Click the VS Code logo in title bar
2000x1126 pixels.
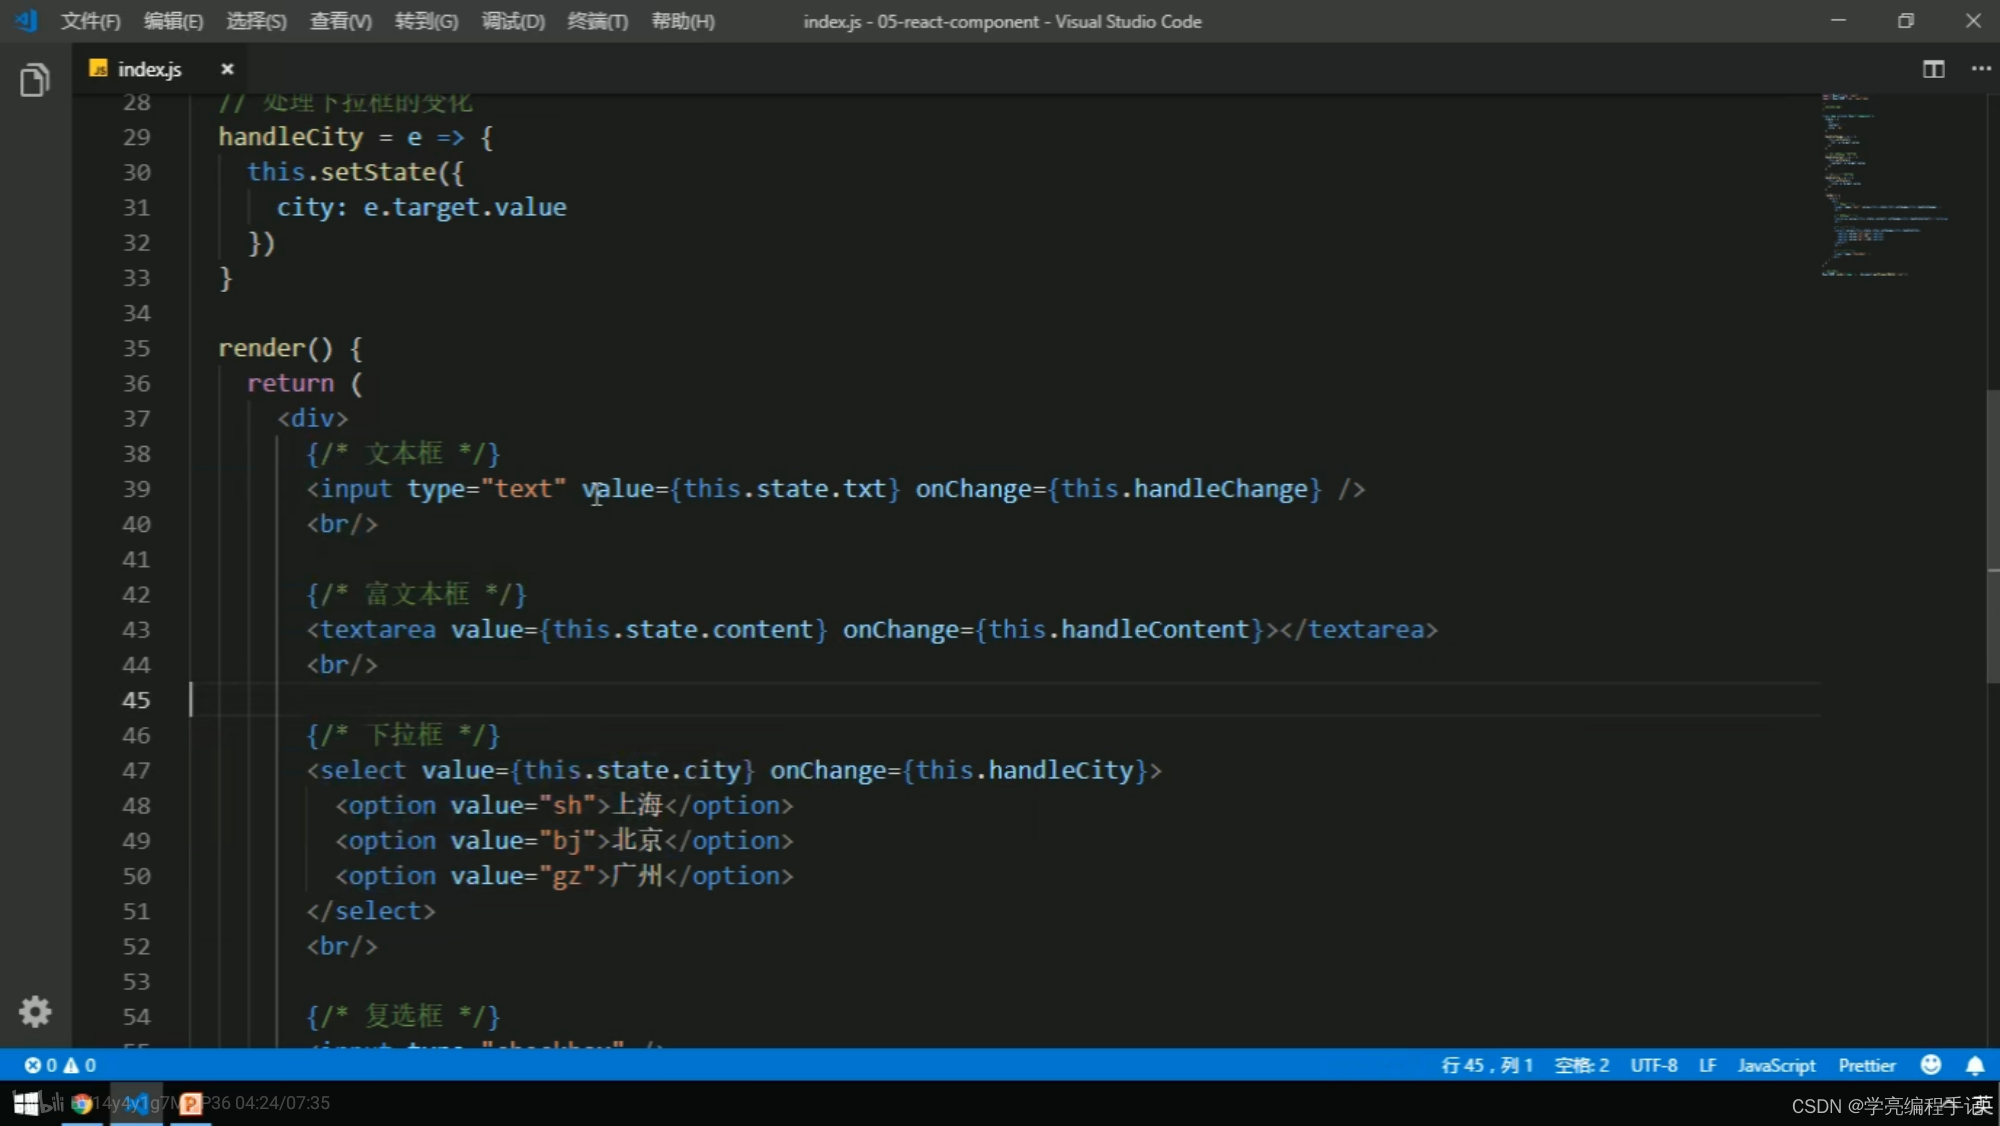[26, 21]
